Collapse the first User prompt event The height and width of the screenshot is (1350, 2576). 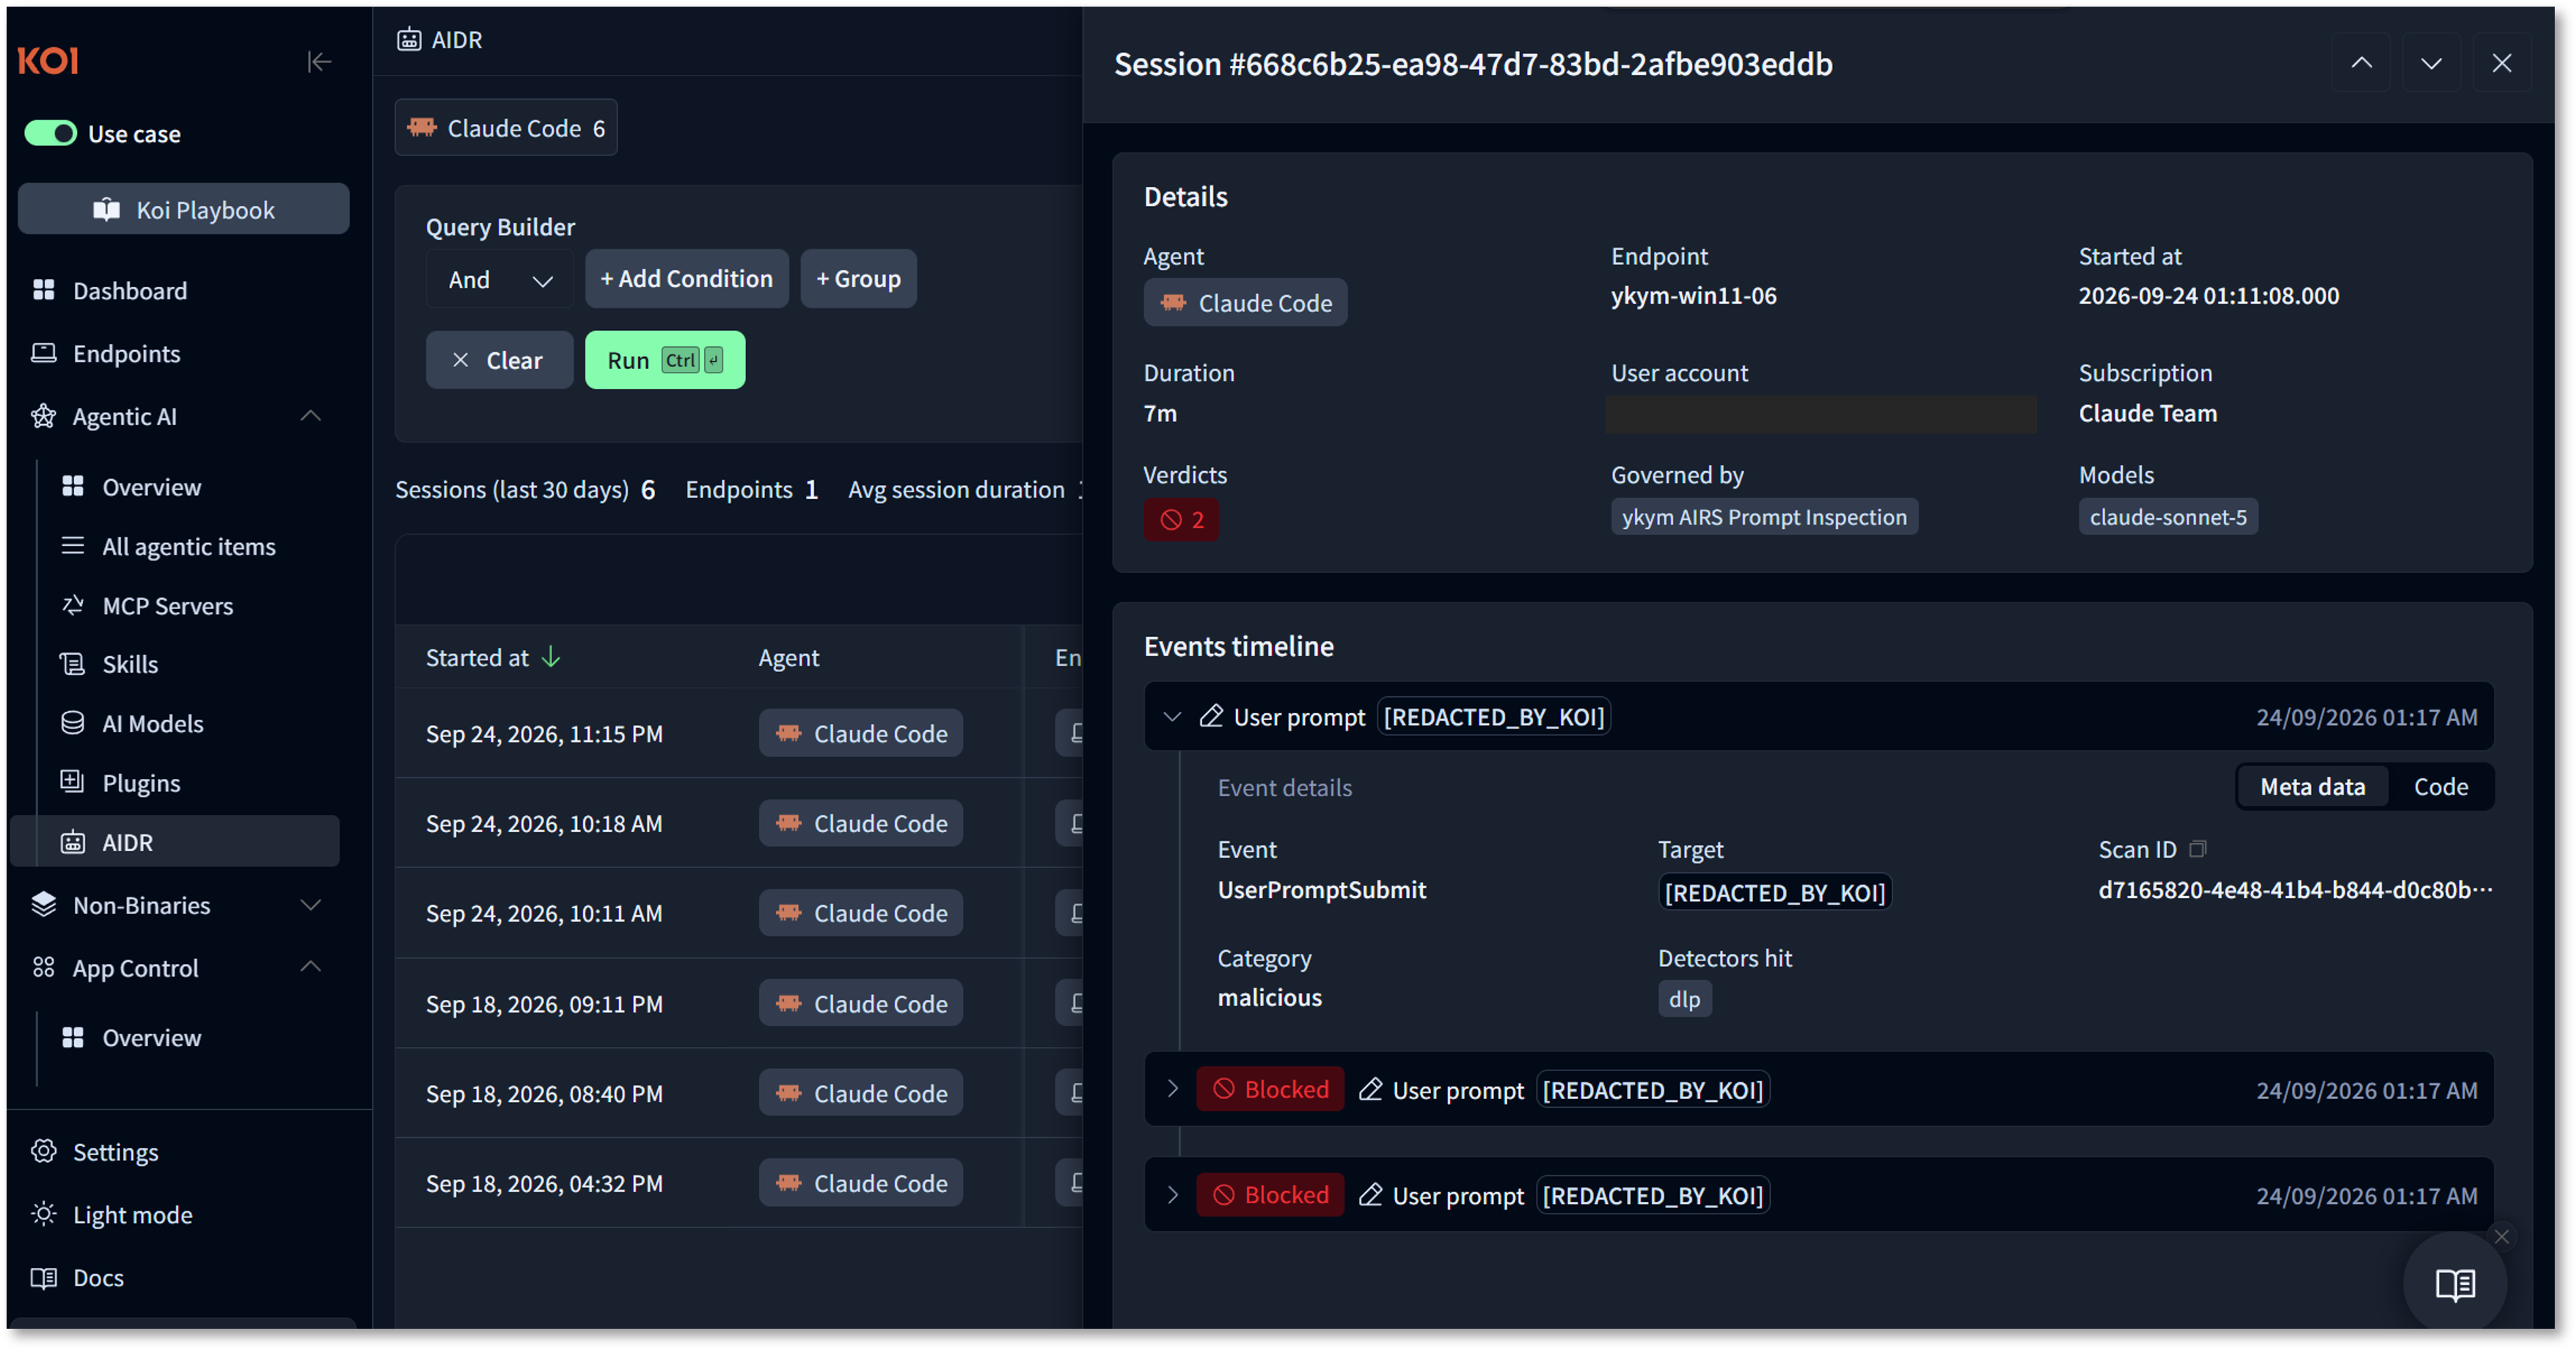1172,716
